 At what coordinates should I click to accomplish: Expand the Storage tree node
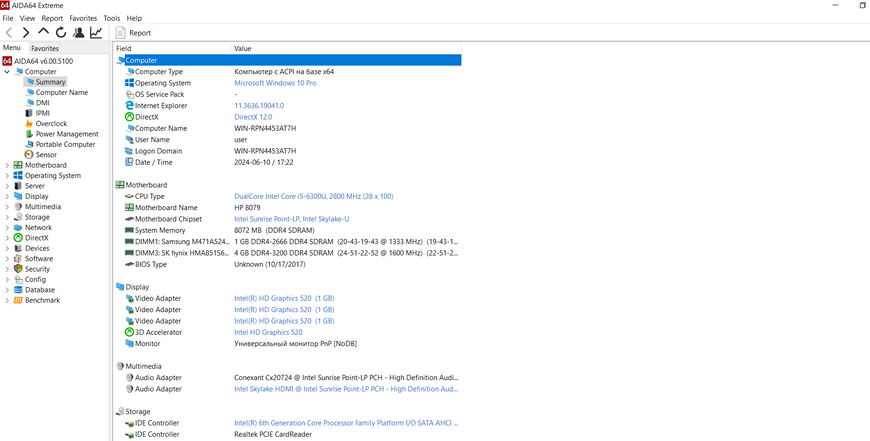(x=7, y=217)
